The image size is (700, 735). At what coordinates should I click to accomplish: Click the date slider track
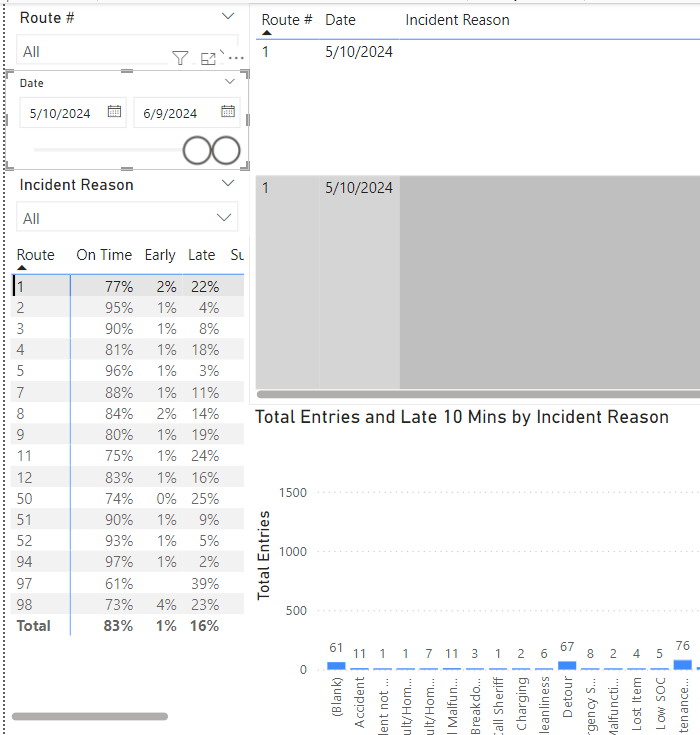[x=108, y=150]
